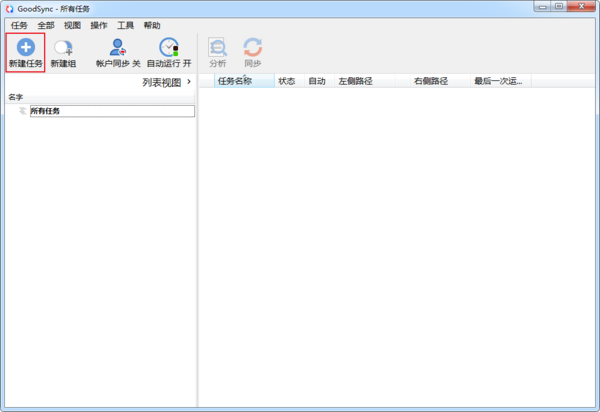Open the 全部 menu
The width and height of the screenshot is (600, 412).
pyautogui.click(x=46, y=25)
